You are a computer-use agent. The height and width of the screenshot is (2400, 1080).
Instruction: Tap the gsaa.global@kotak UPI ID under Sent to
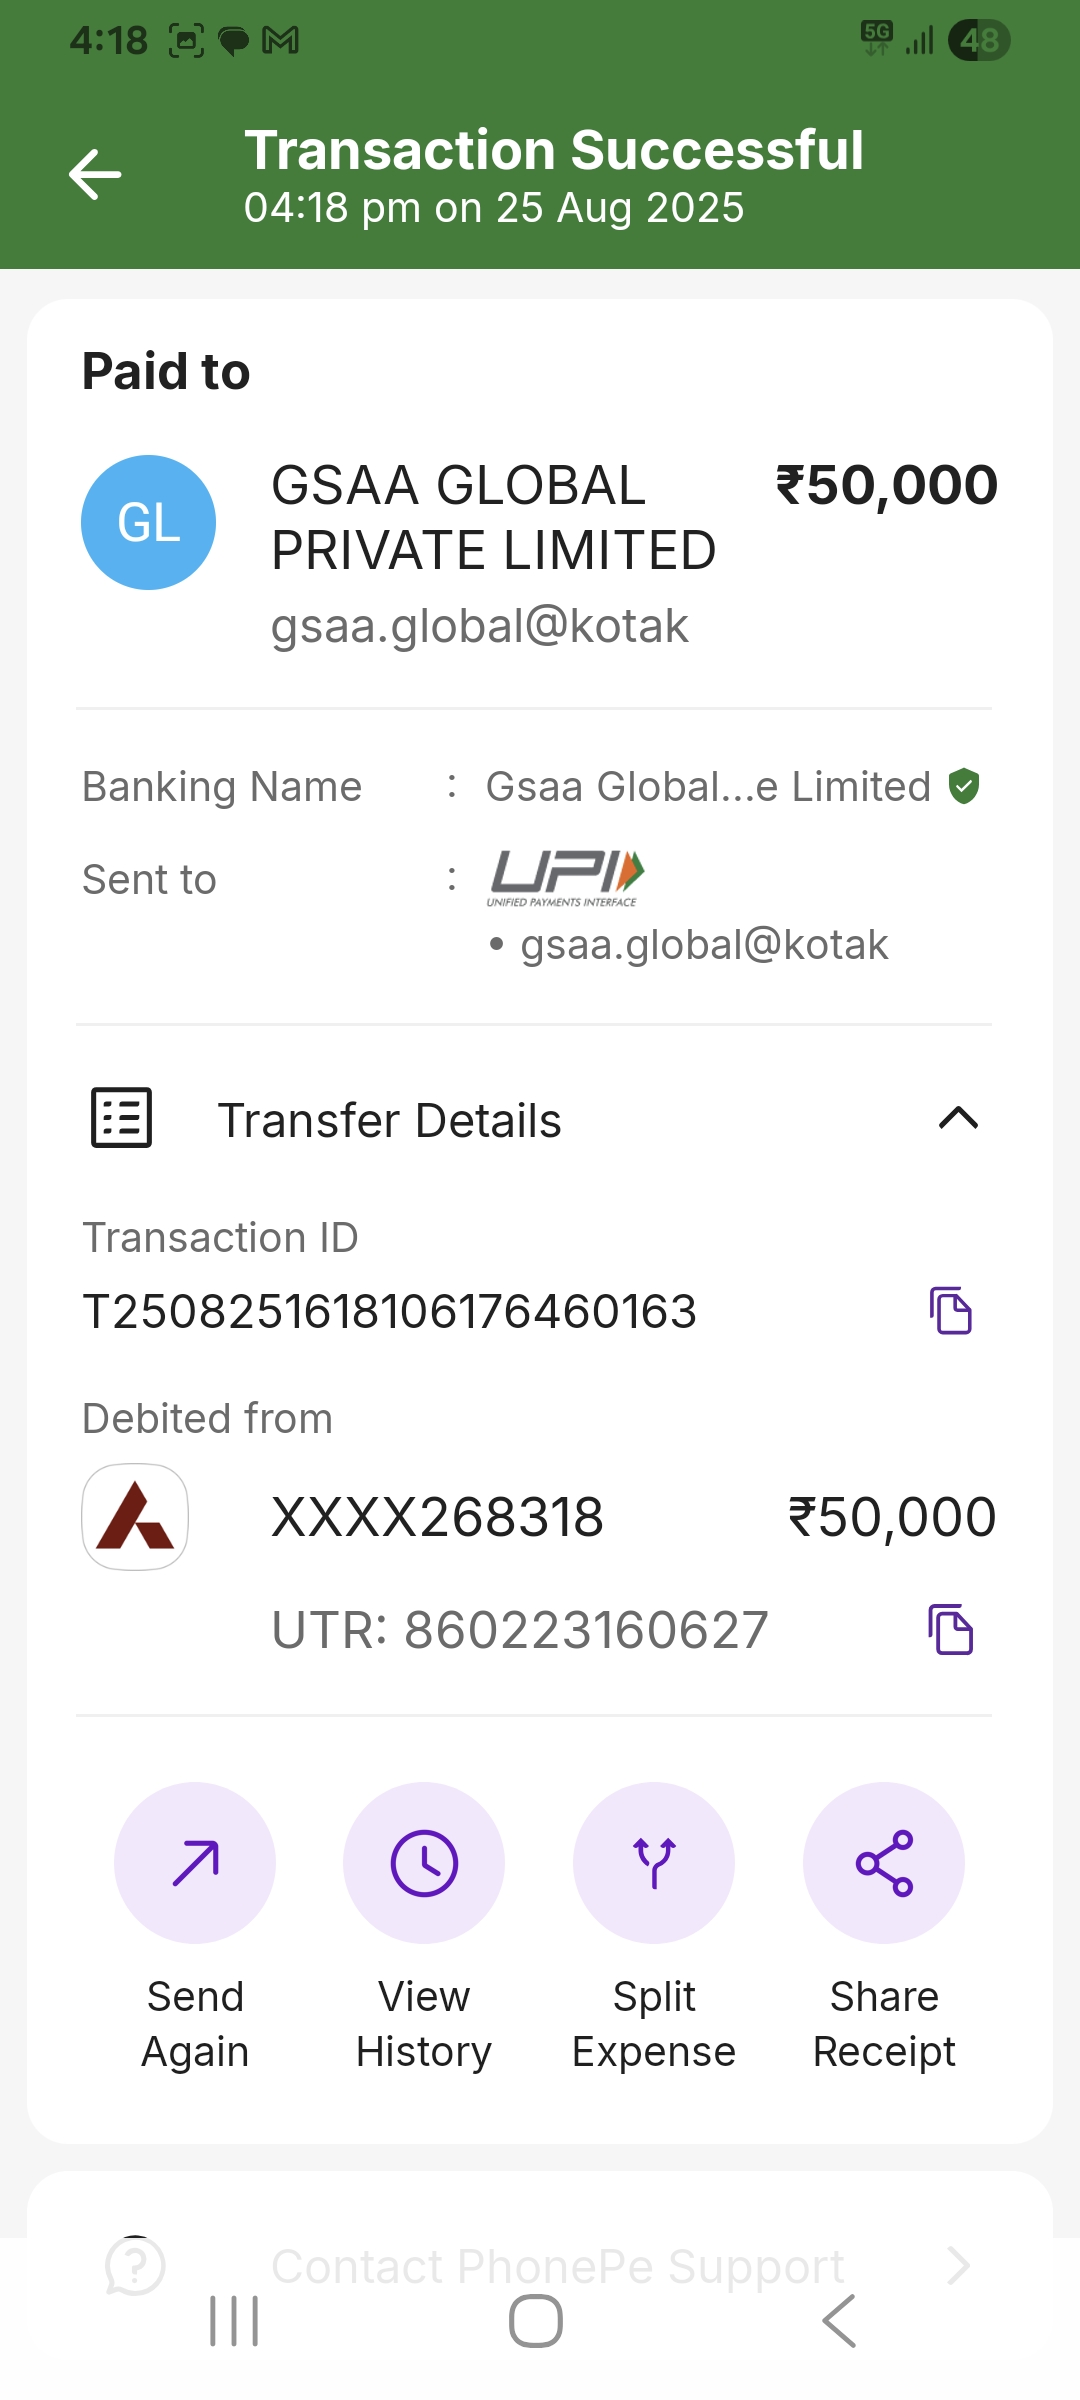[x=704, y=945]
